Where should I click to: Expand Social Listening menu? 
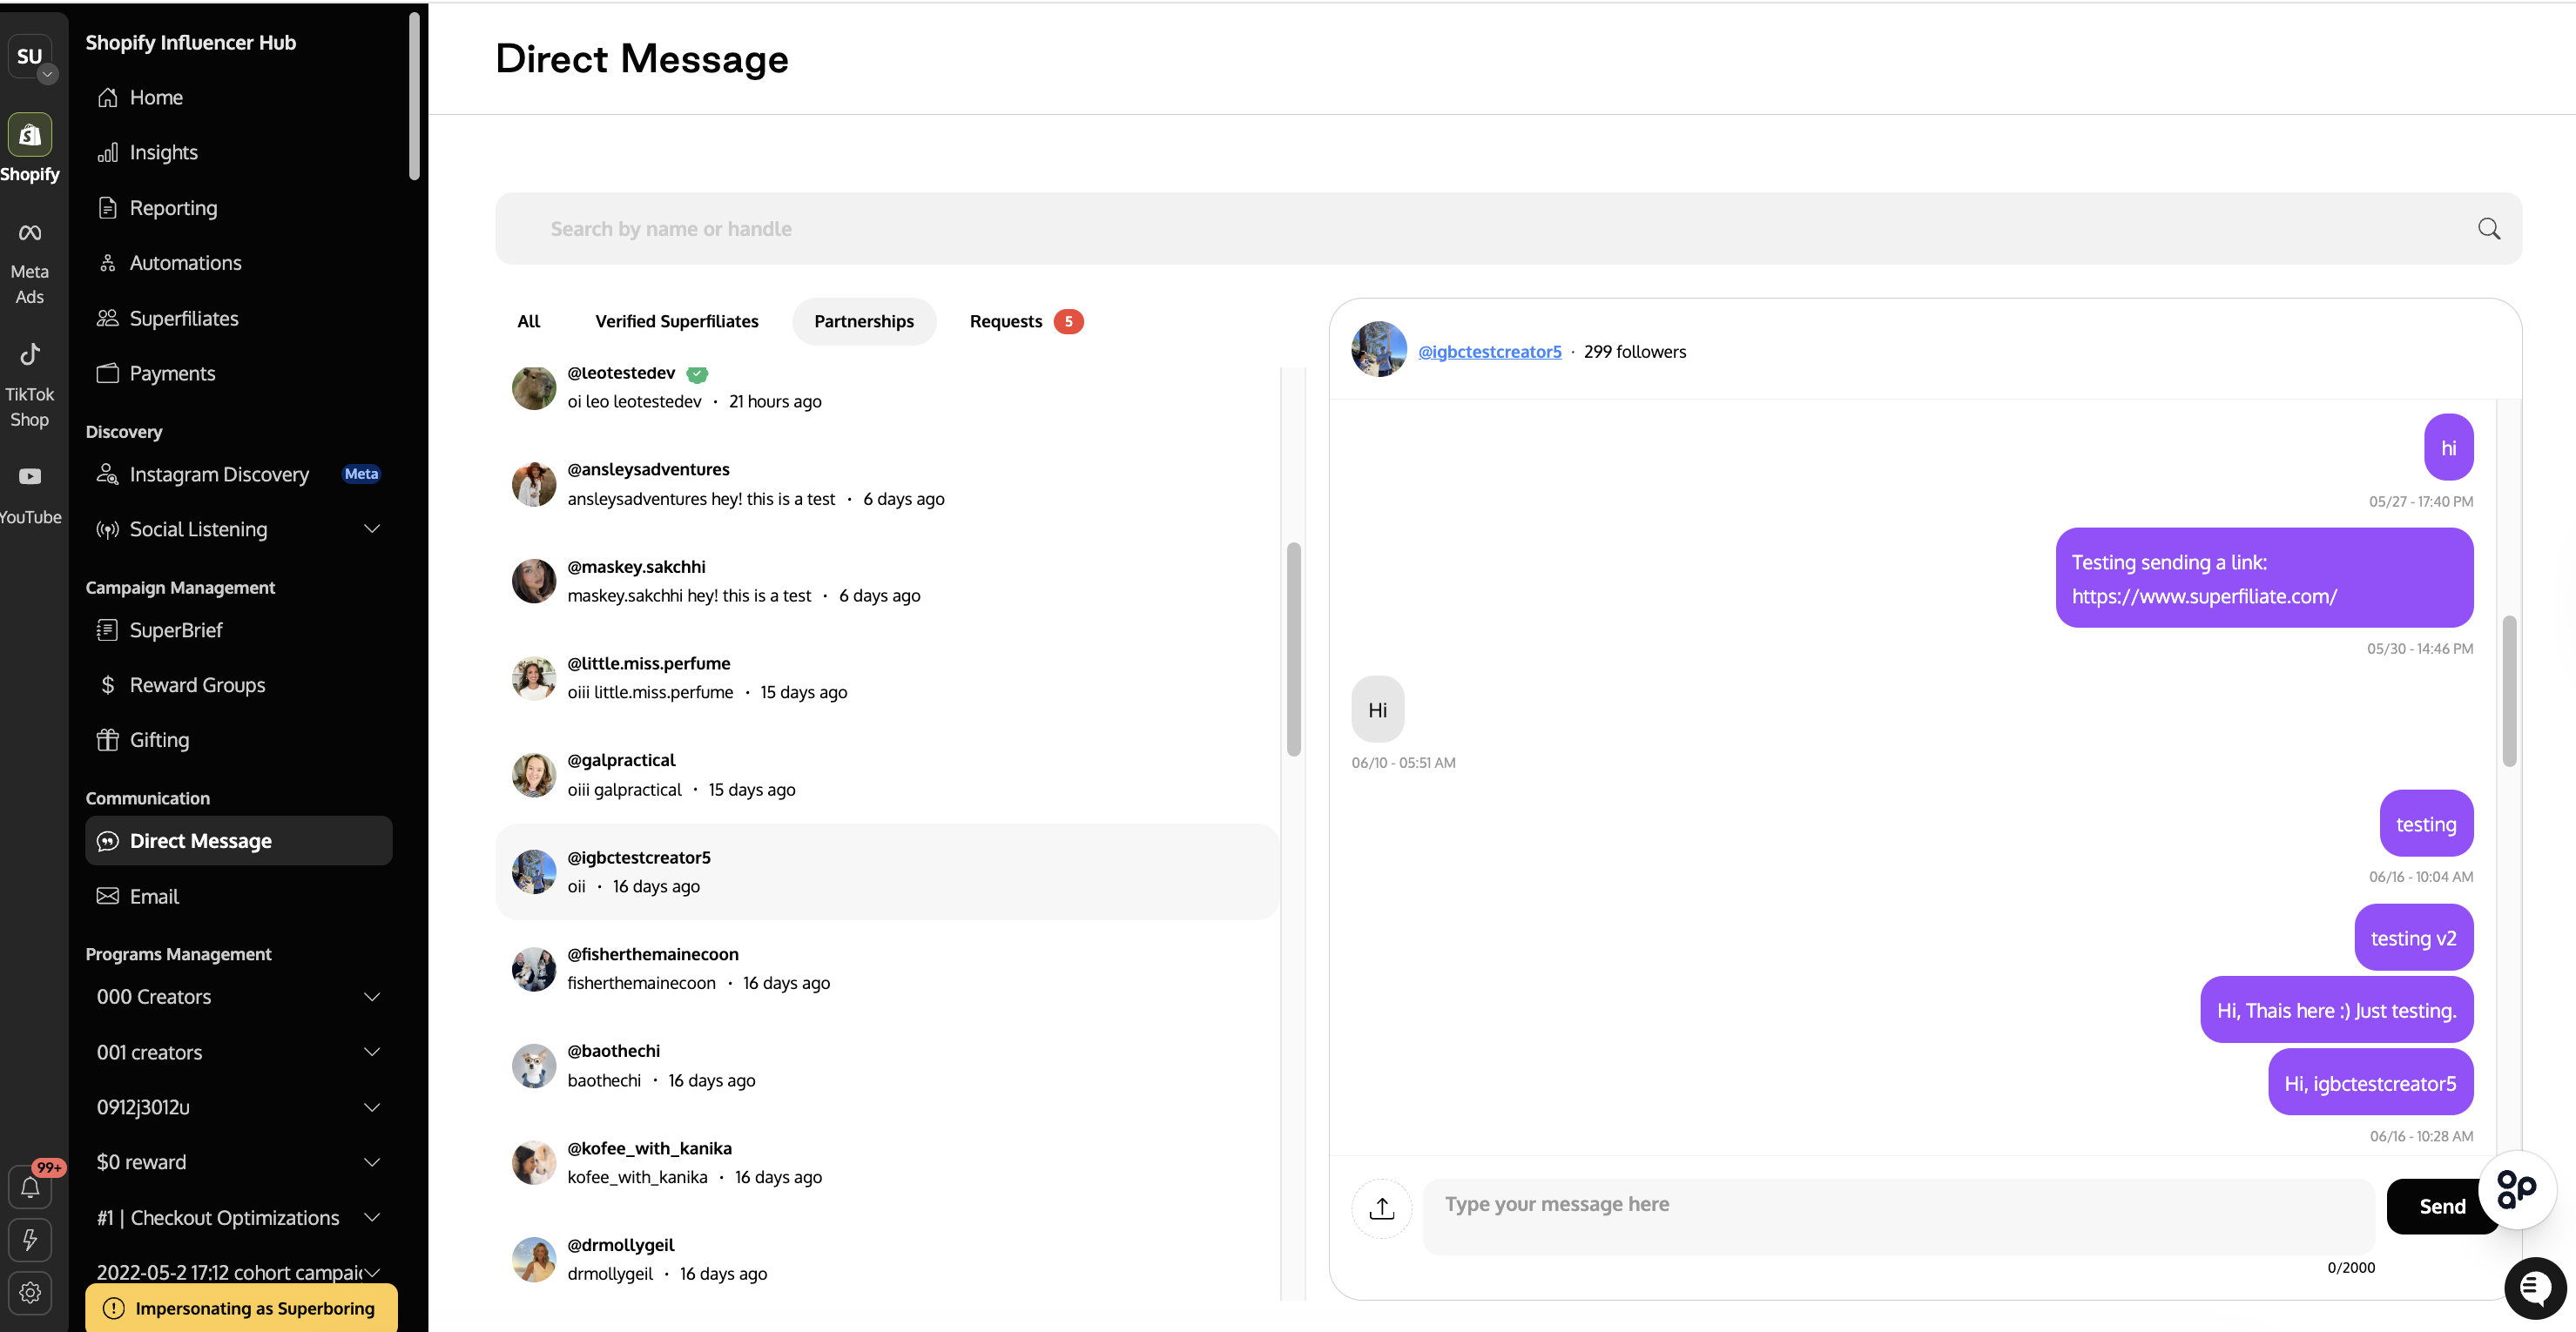pos(372,529)
